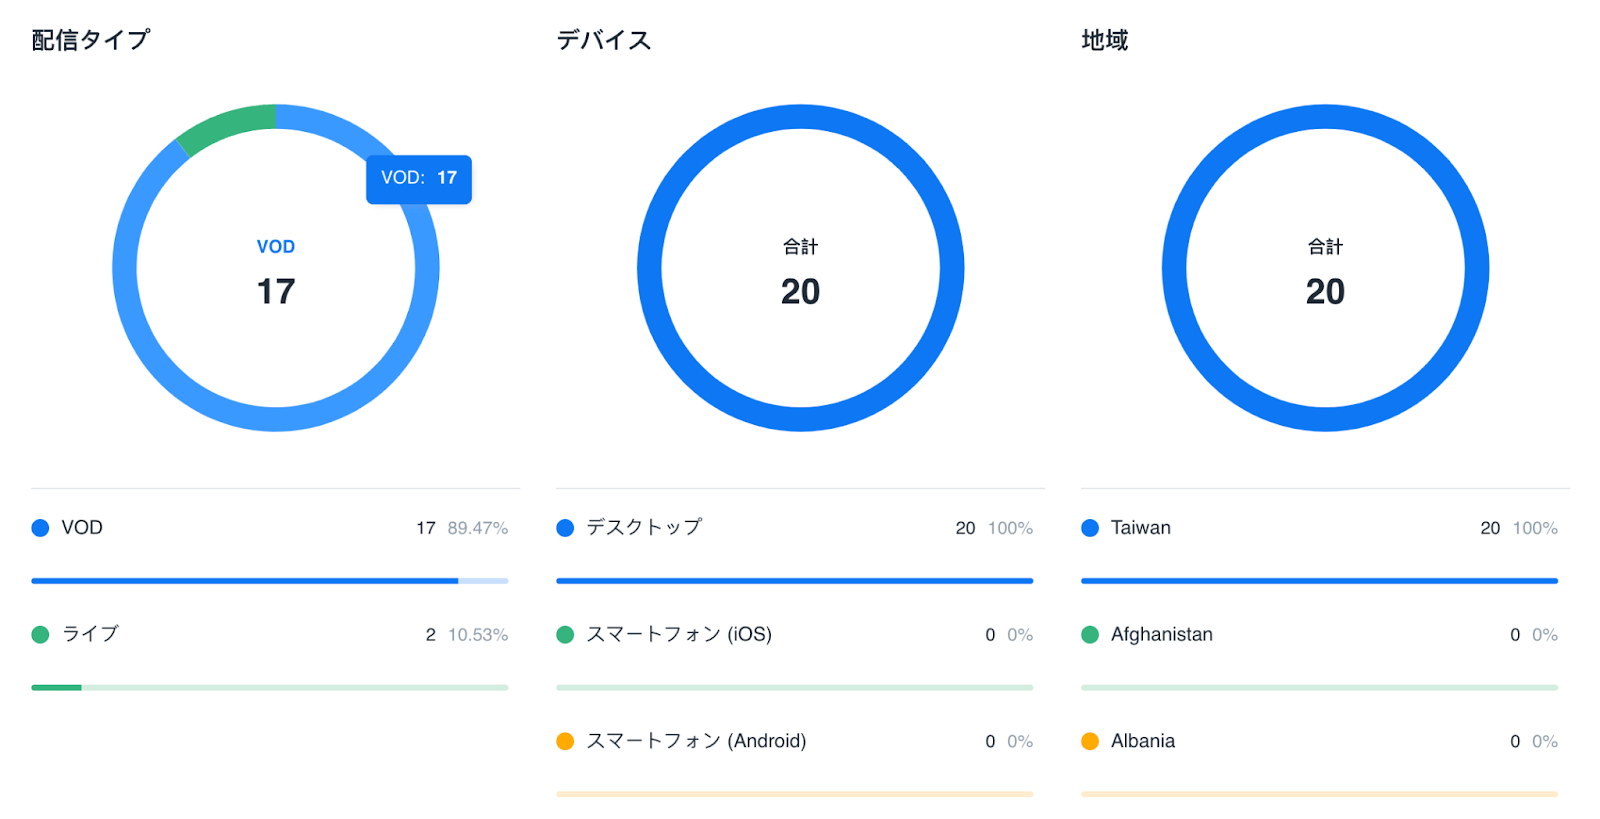Select the ライブ legend label
The width and height of the screenshot is (1600, 819).
[x=90, y=634]
